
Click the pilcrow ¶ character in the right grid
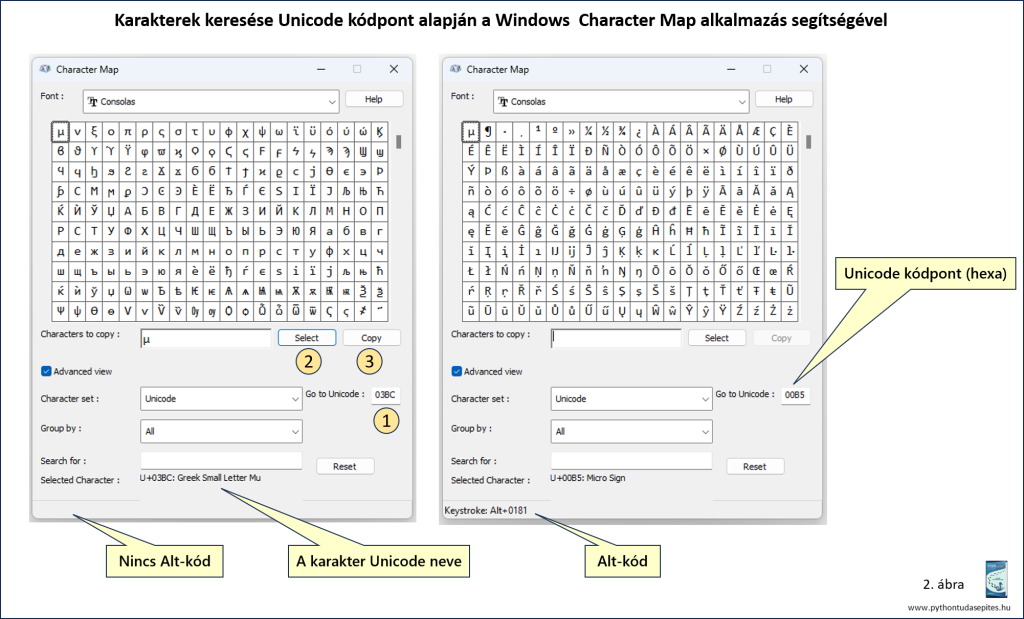[x=487, y=131]
